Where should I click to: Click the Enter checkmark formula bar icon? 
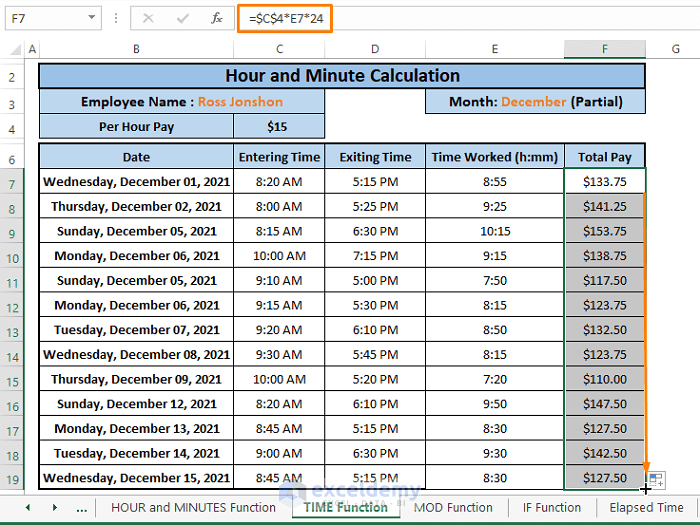pyautogui.click(x=182, y=18)
